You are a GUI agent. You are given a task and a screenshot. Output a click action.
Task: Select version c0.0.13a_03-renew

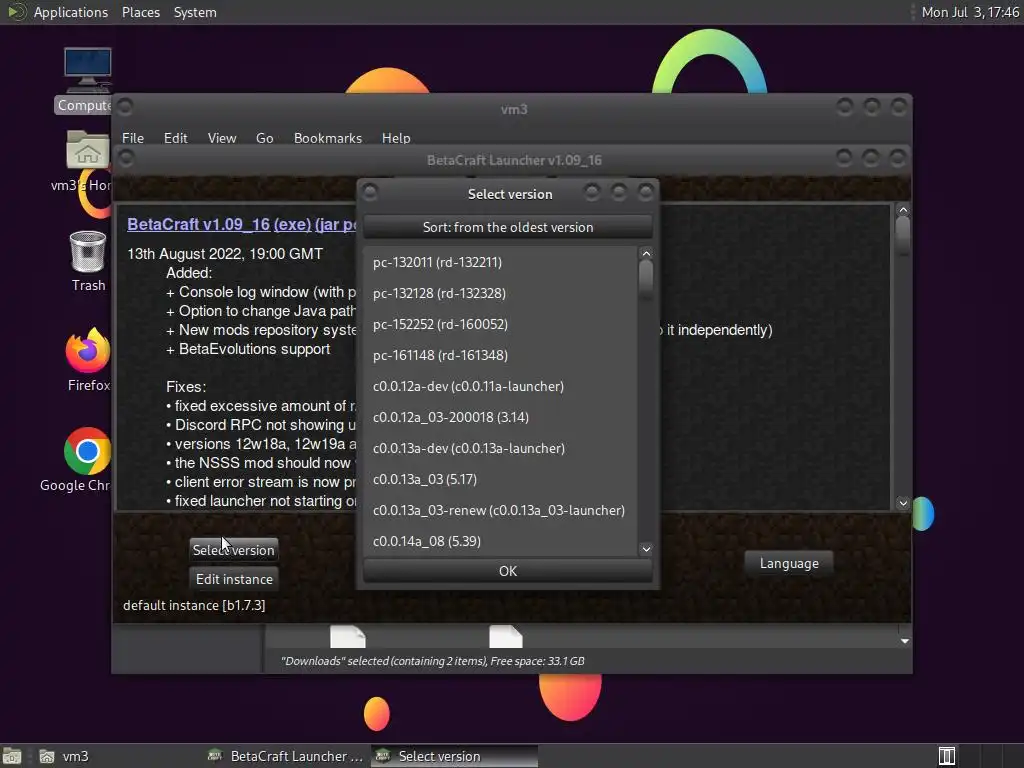tap(500, 510)
